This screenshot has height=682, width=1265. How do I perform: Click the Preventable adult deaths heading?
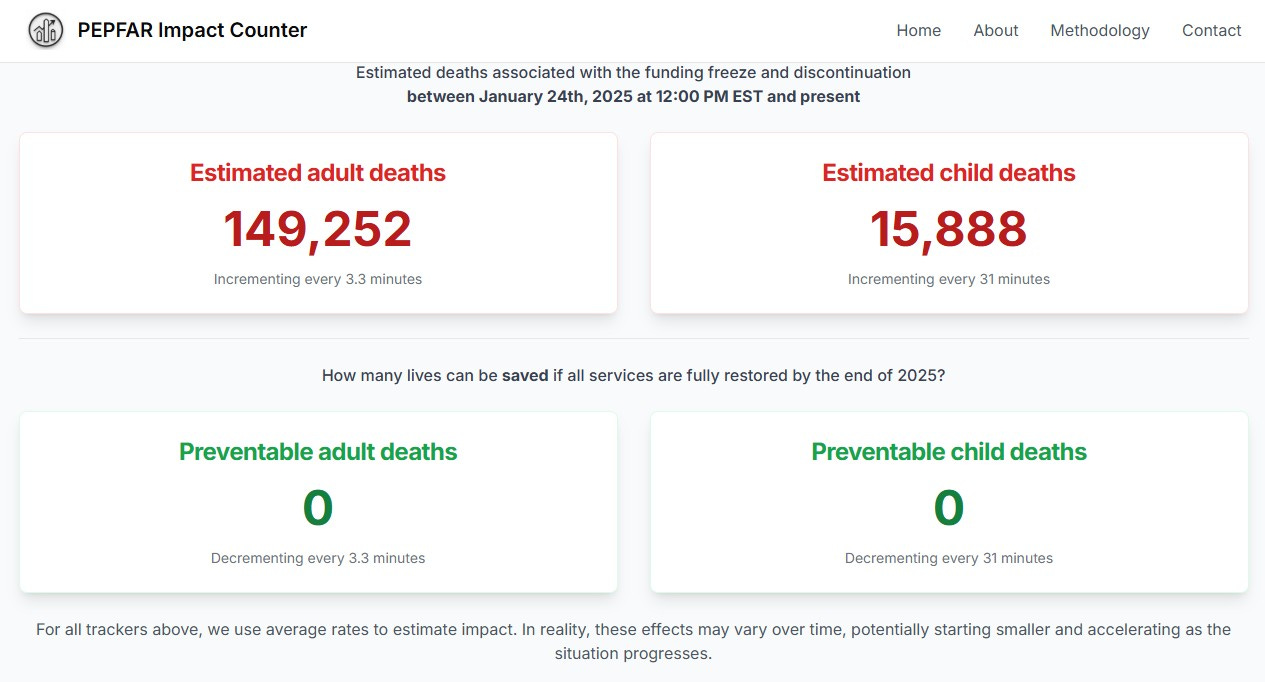pyautogui.click(x=318, y=452)
